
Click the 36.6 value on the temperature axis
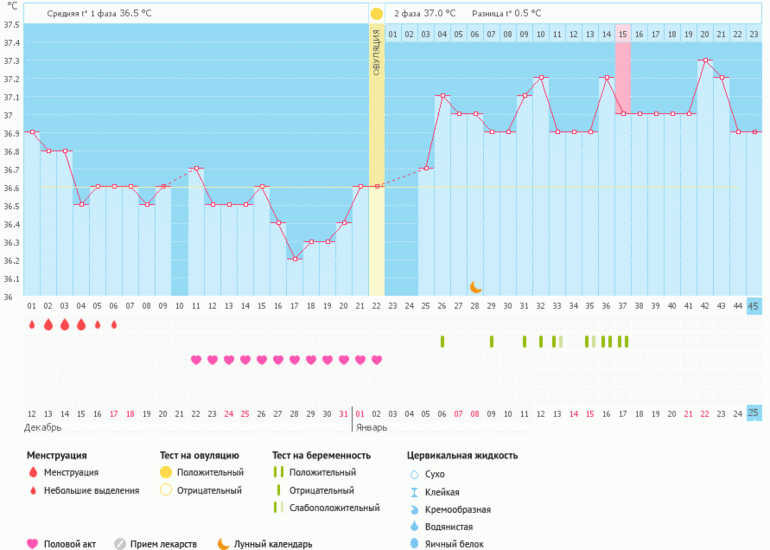click(11, 188)
